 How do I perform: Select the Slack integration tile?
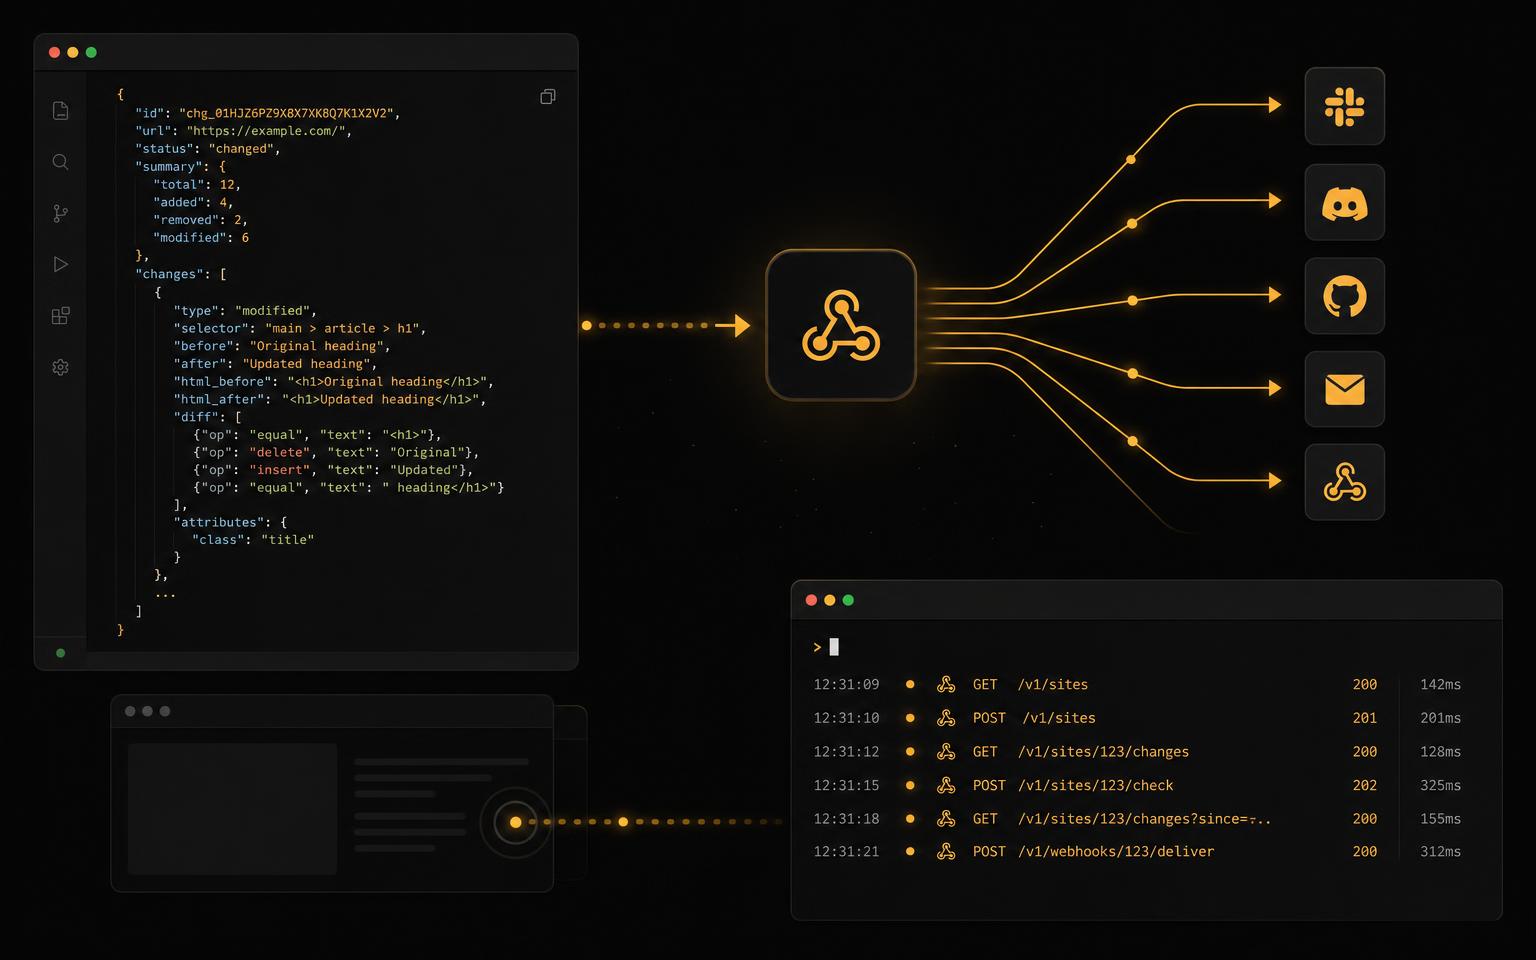1345,106
